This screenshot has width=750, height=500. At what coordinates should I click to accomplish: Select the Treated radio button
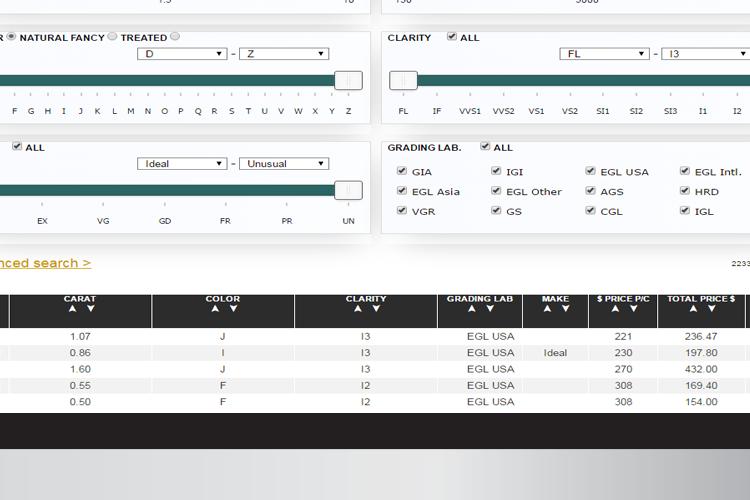(175, 36)
